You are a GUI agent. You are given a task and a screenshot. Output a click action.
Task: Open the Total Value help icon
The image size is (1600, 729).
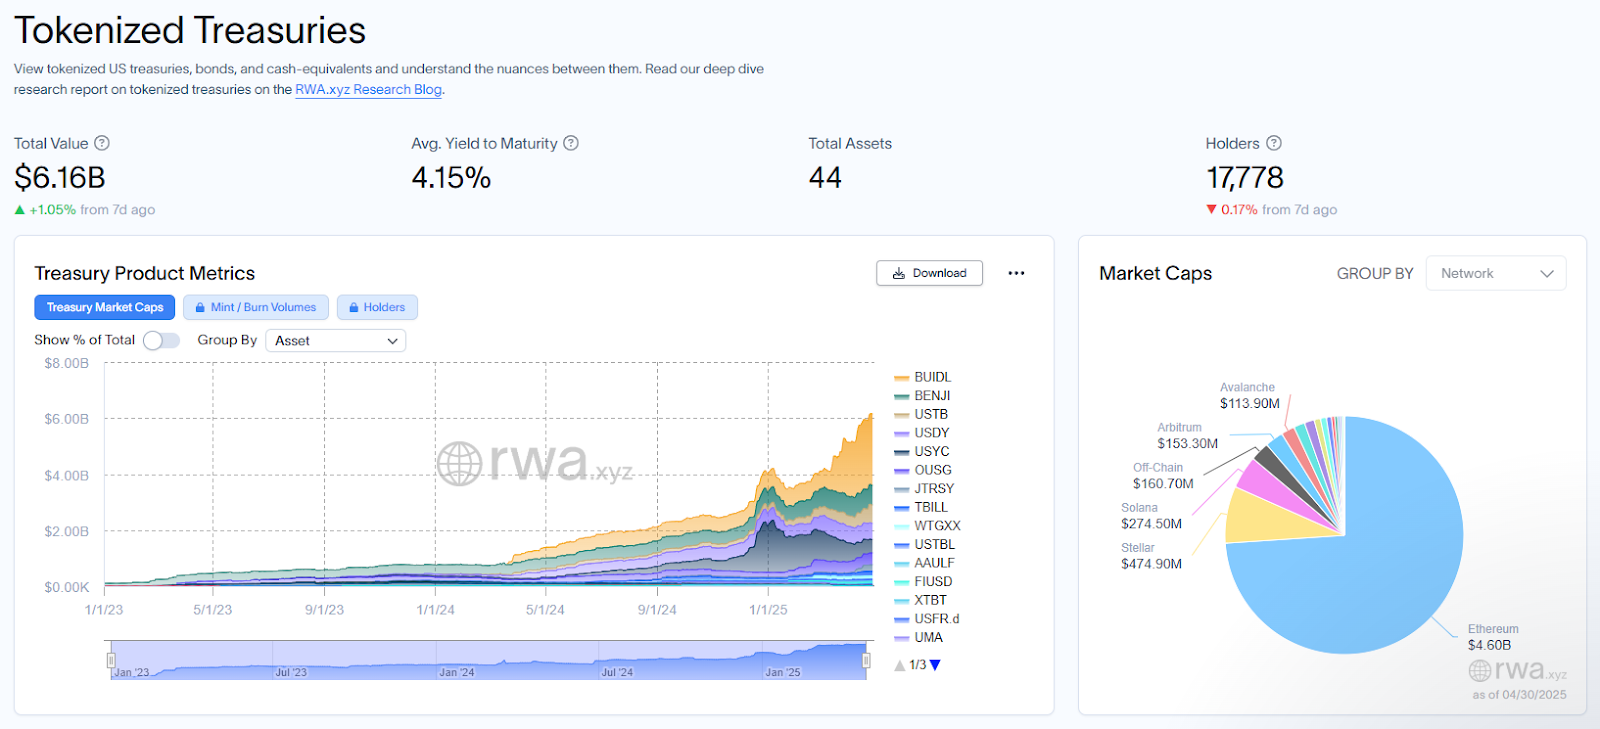[x=102, y=143]
